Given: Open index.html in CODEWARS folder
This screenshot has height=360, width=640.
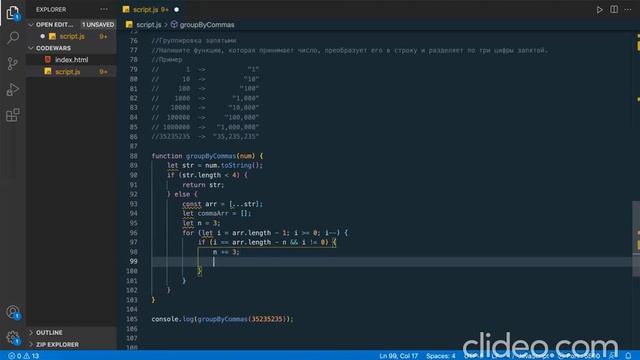Looking at the screenshot, I should (x=72, y=60).
